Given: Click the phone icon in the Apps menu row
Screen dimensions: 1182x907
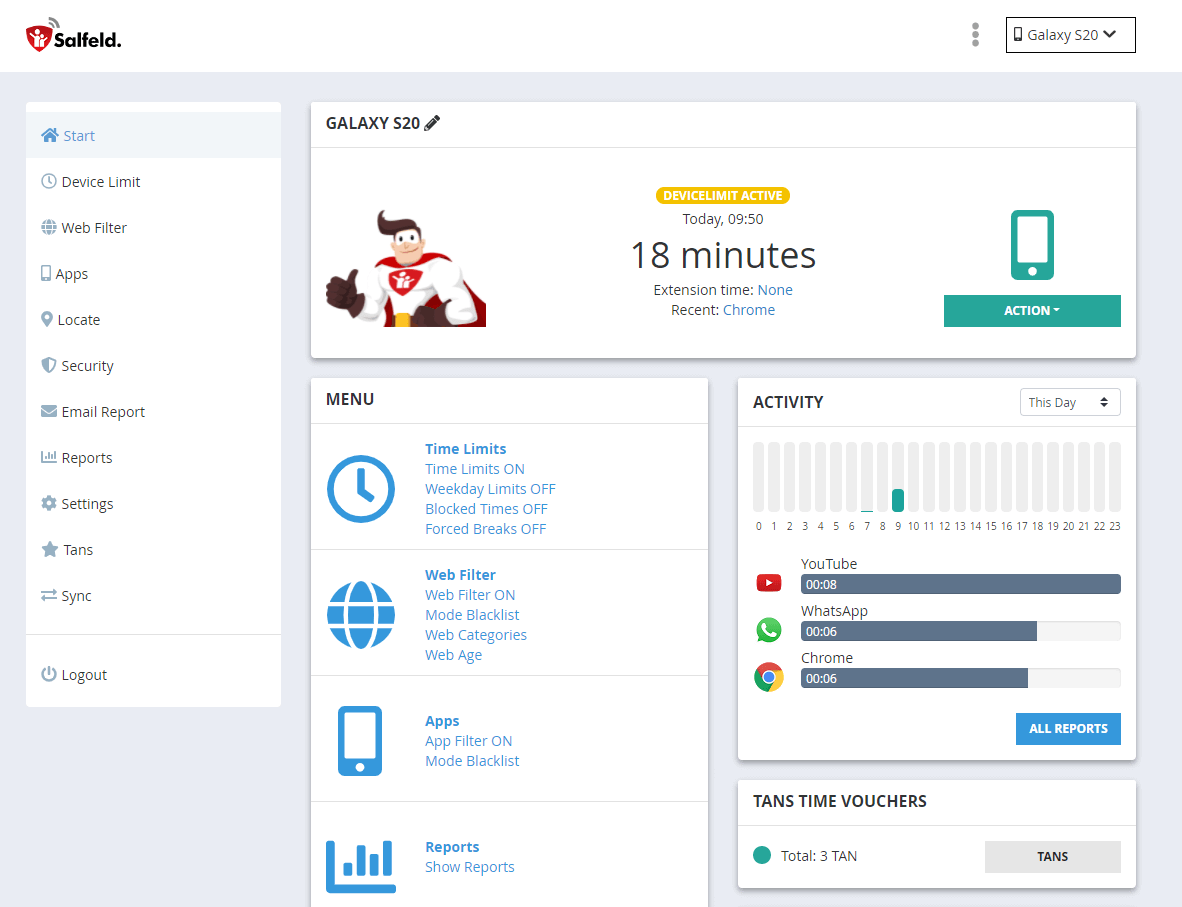Looking at the screenshot, I should click(360, 741).
